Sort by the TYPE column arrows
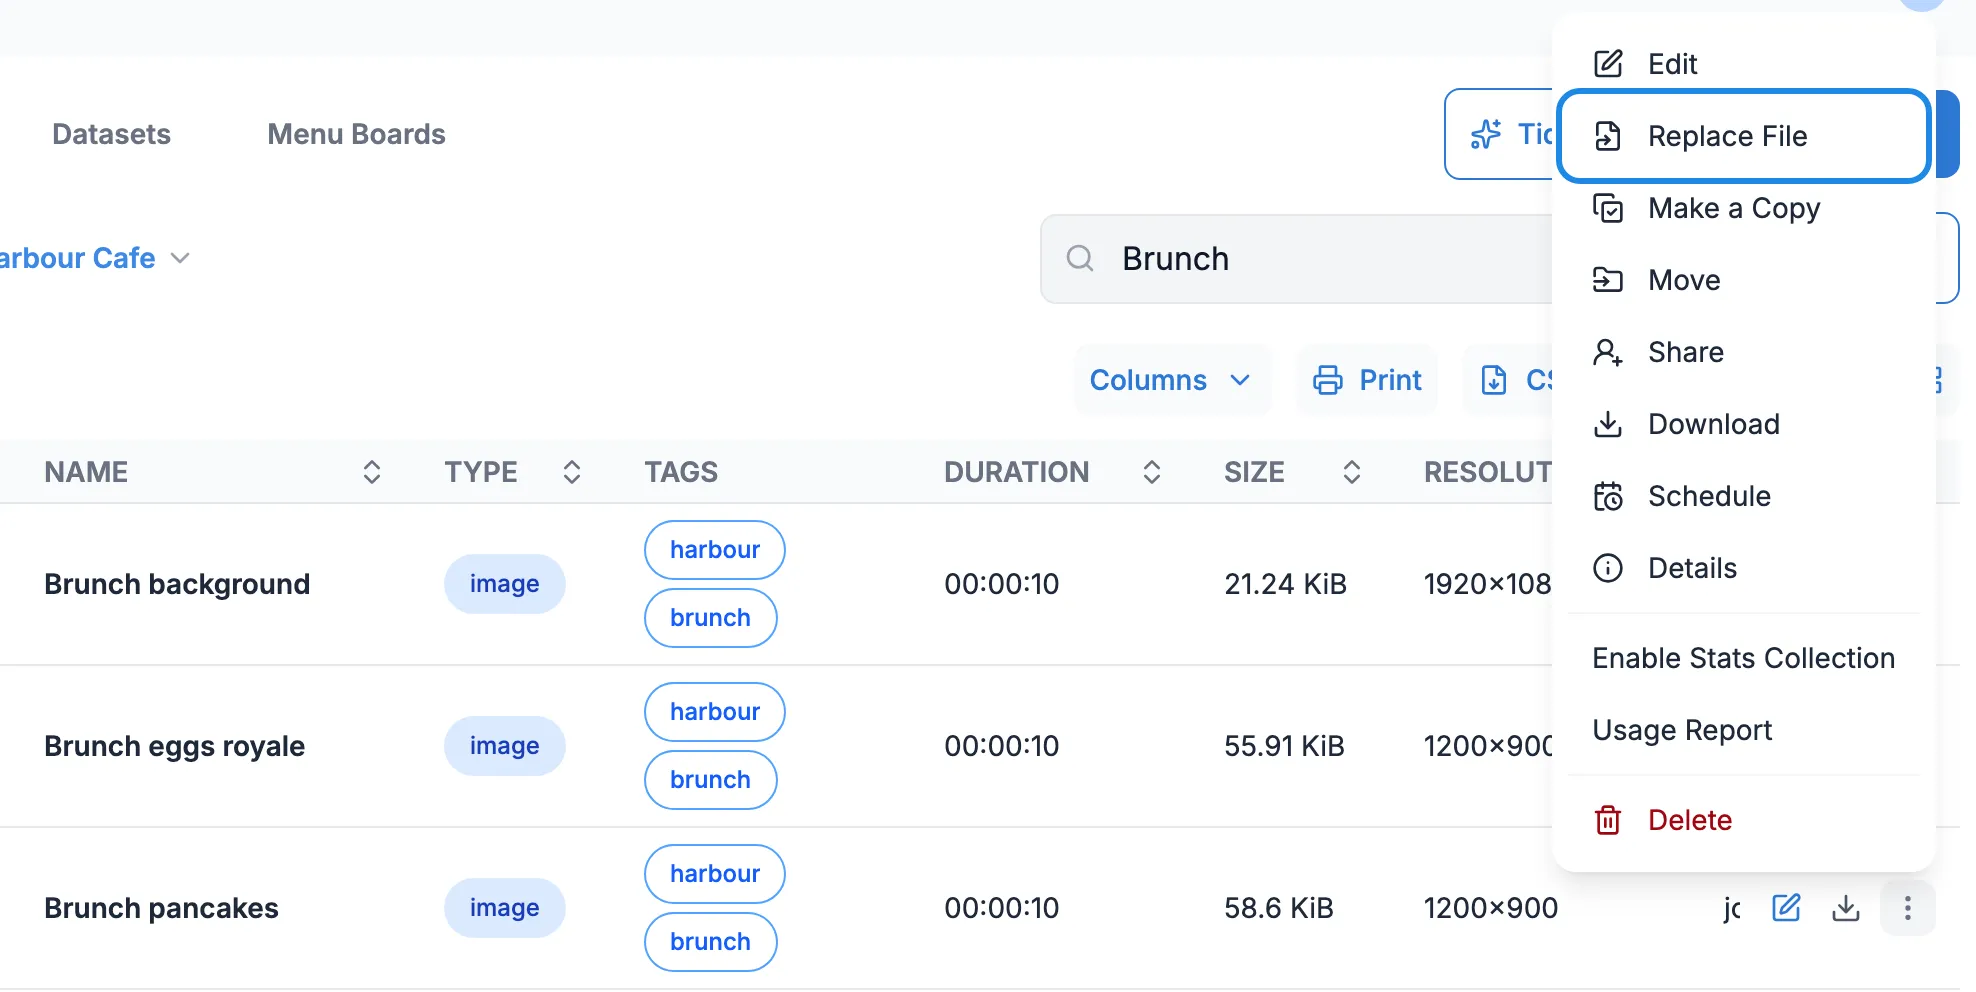This screenshot has height=992, width=1976. (571, 472)
